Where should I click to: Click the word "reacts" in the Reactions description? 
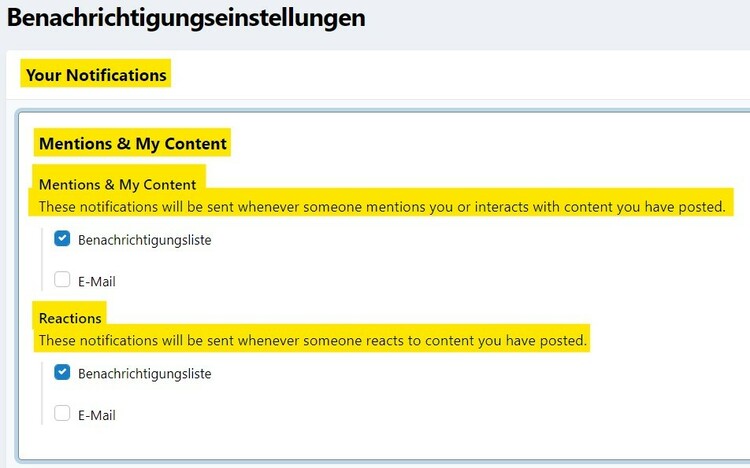[384, 341]
